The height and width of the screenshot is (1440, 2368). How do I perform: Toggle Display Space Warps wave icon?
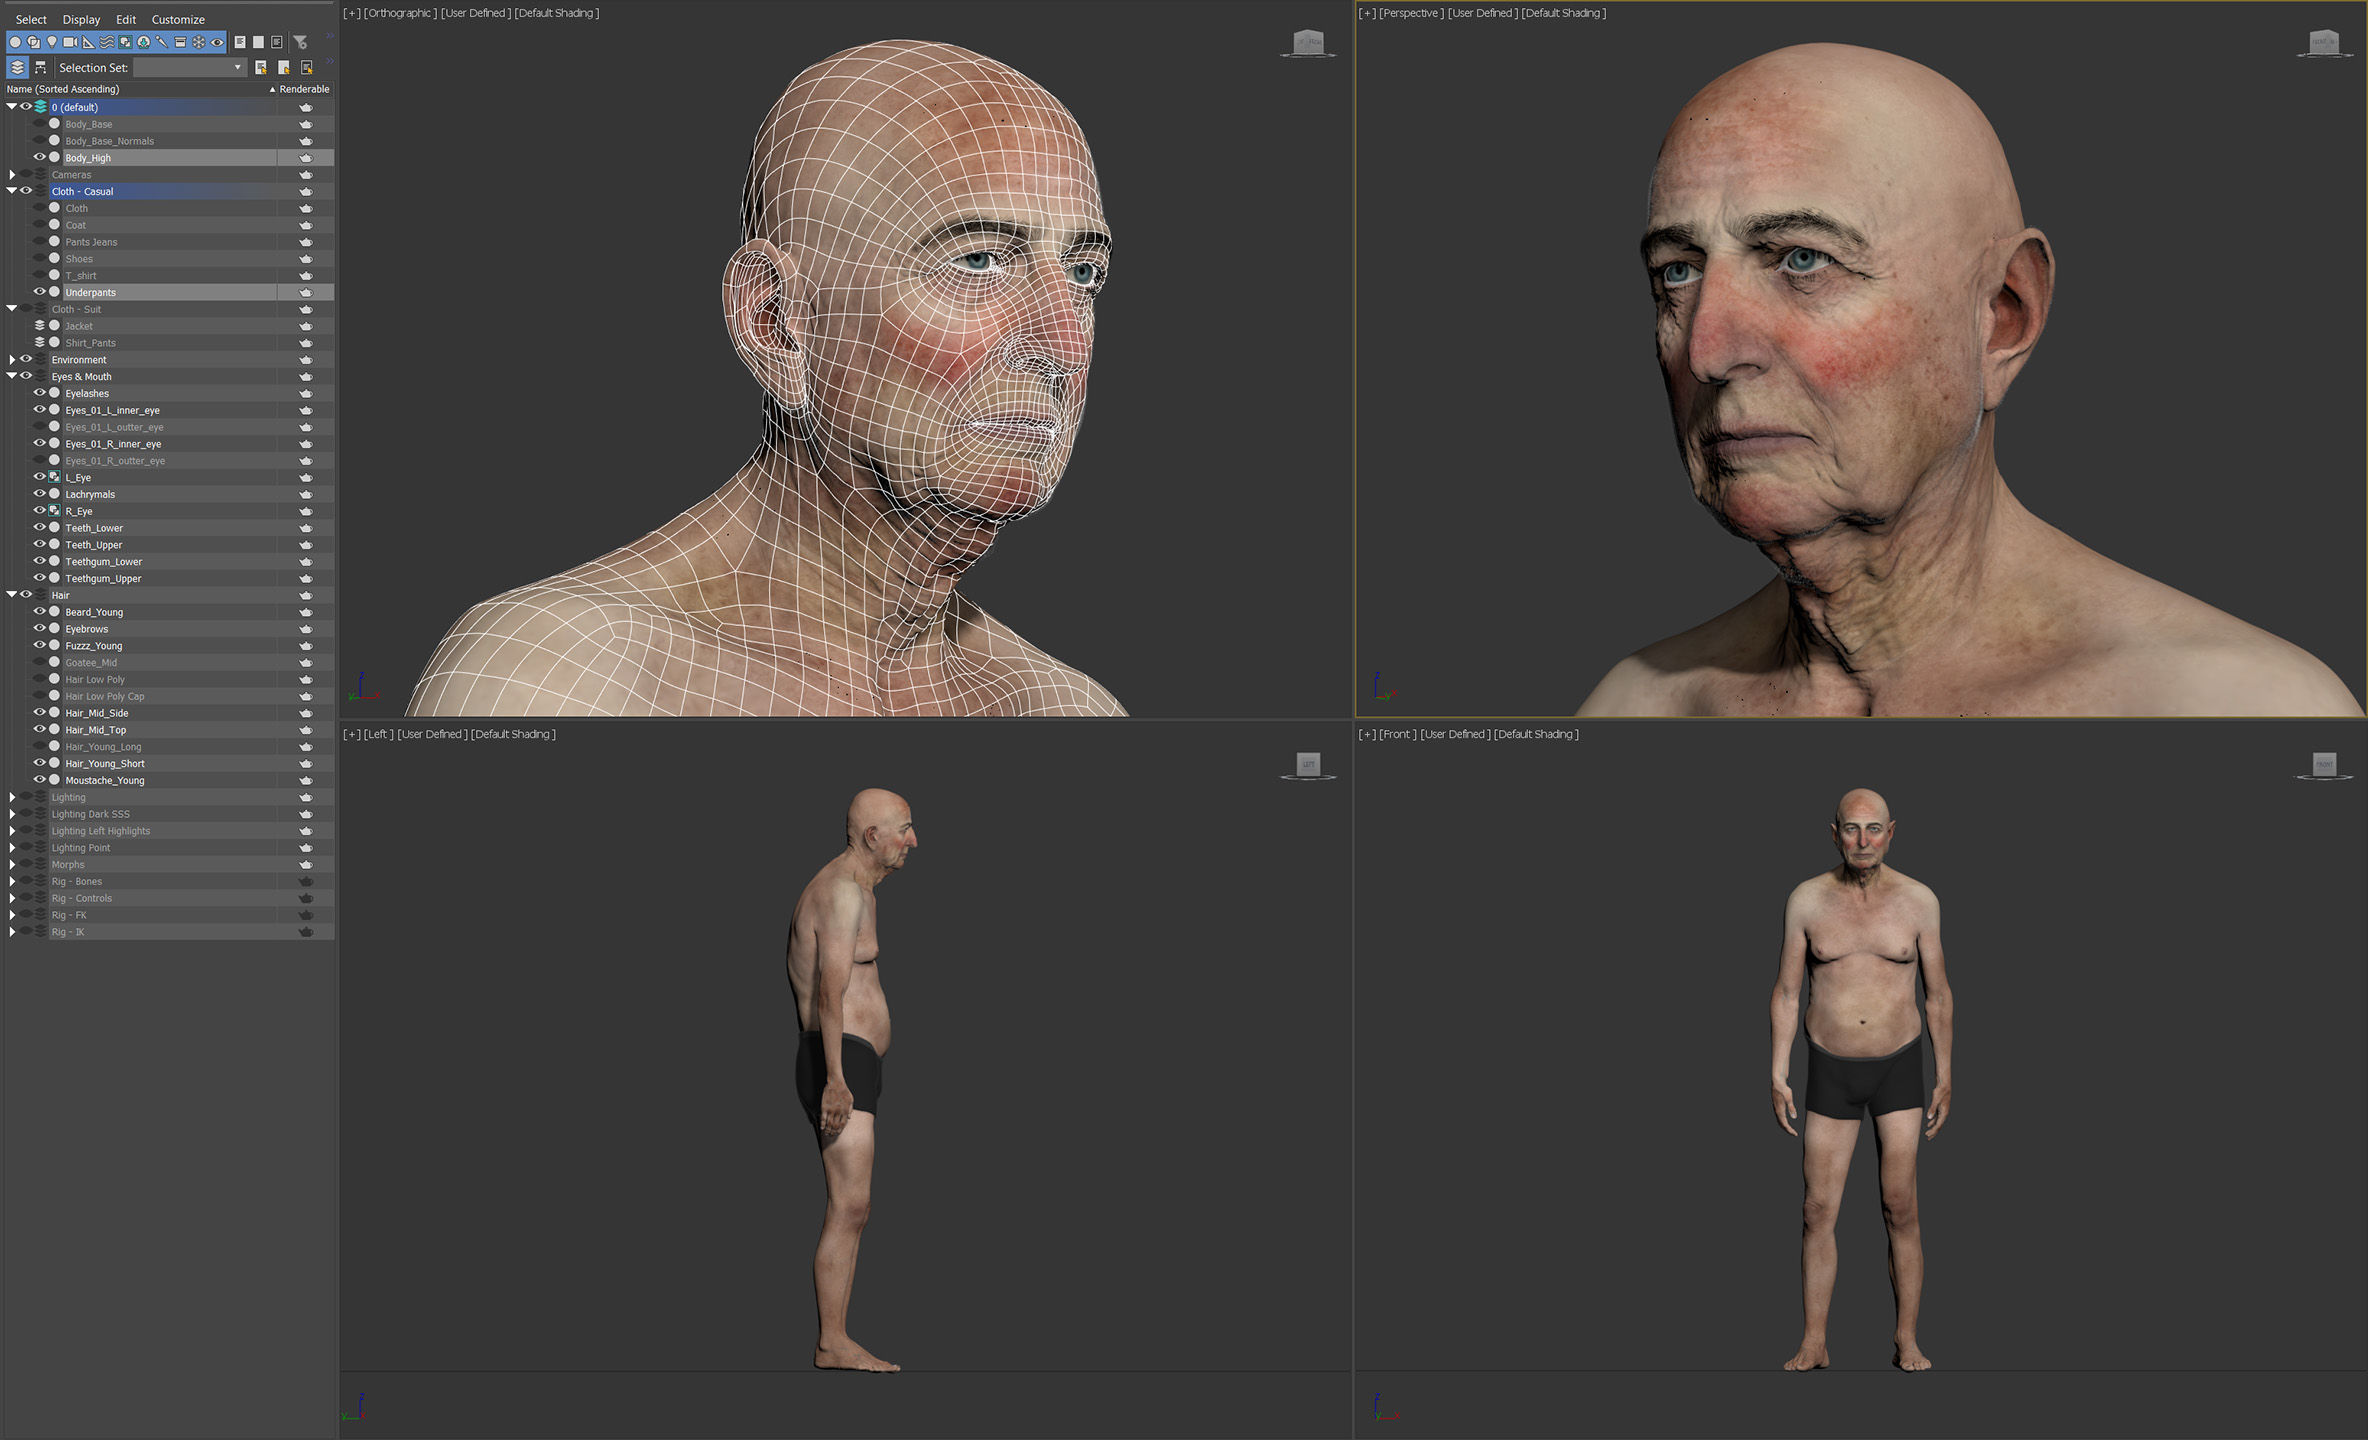[107, 42]
